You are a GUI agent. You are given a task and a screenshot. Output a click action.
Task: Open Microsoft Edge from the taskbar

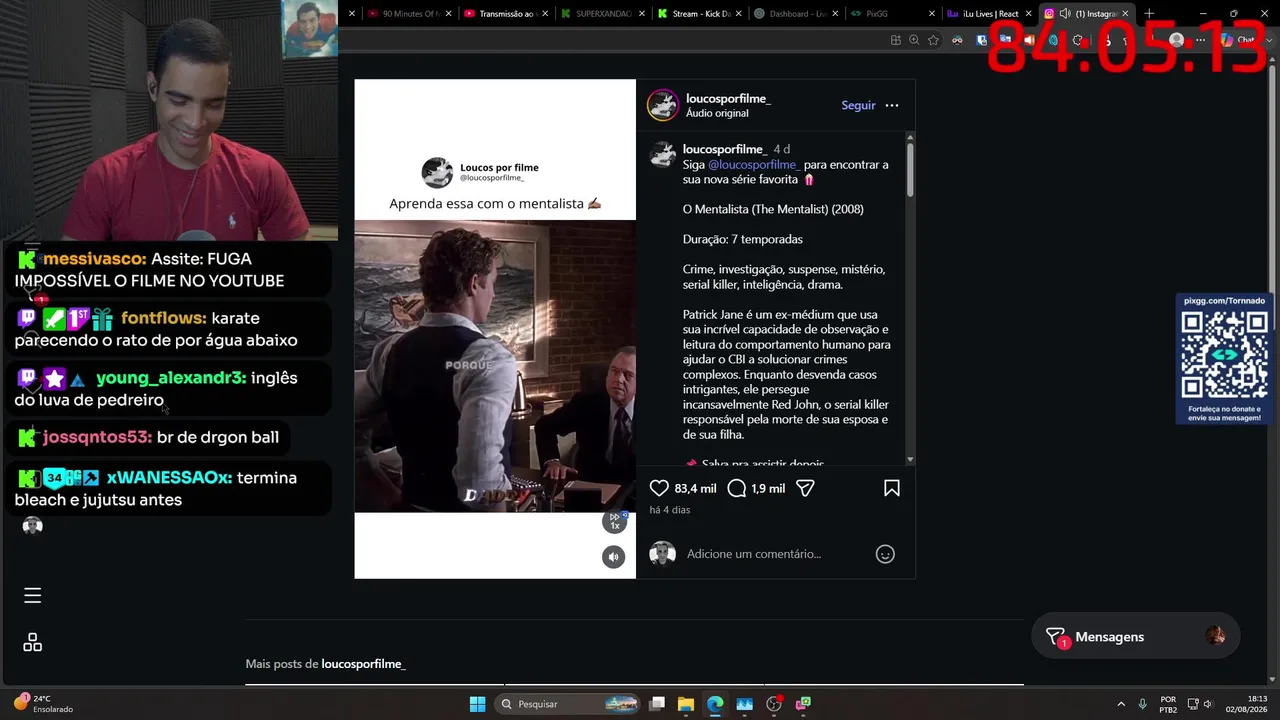(715, 704)
